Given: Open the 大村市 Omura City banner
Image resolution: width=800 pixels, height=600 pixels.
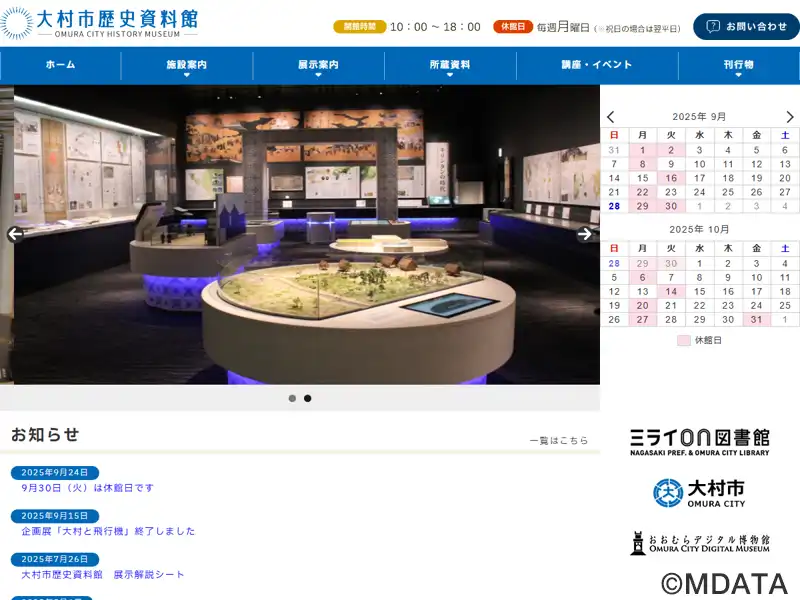Looking at the screenshot, I should tap(699, 493).
